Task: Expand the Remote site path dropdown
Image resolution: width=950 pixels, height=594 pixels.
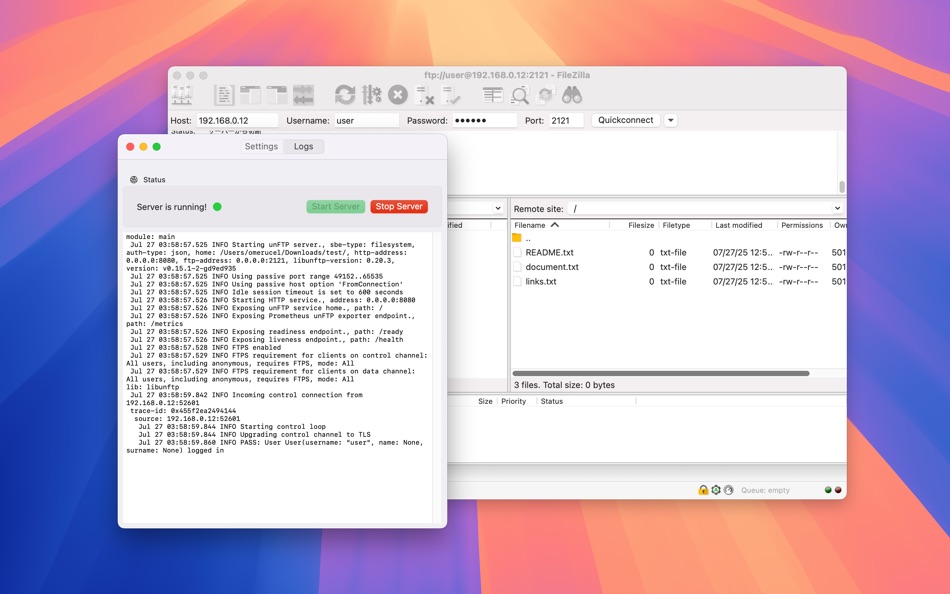Action: pos(837,208)
